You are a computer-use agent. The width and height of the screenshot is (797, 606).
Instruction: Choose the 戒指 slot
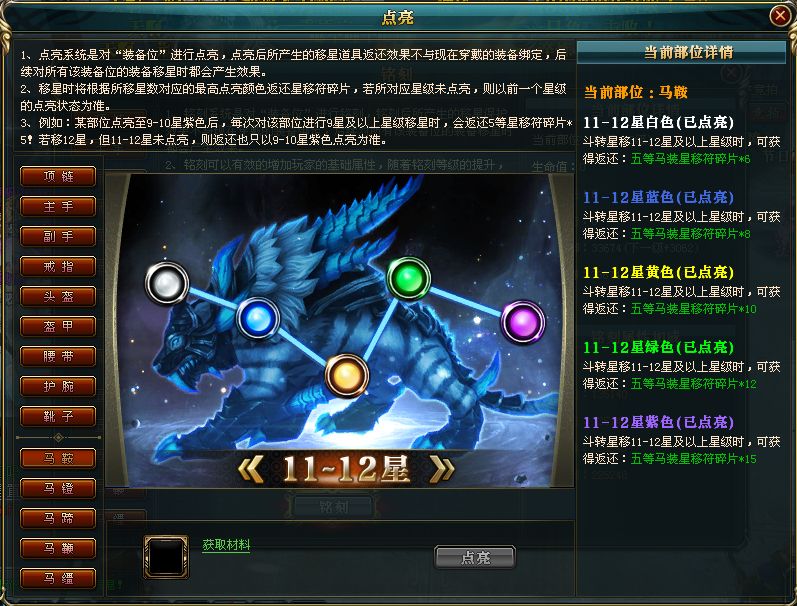(58, 266)
